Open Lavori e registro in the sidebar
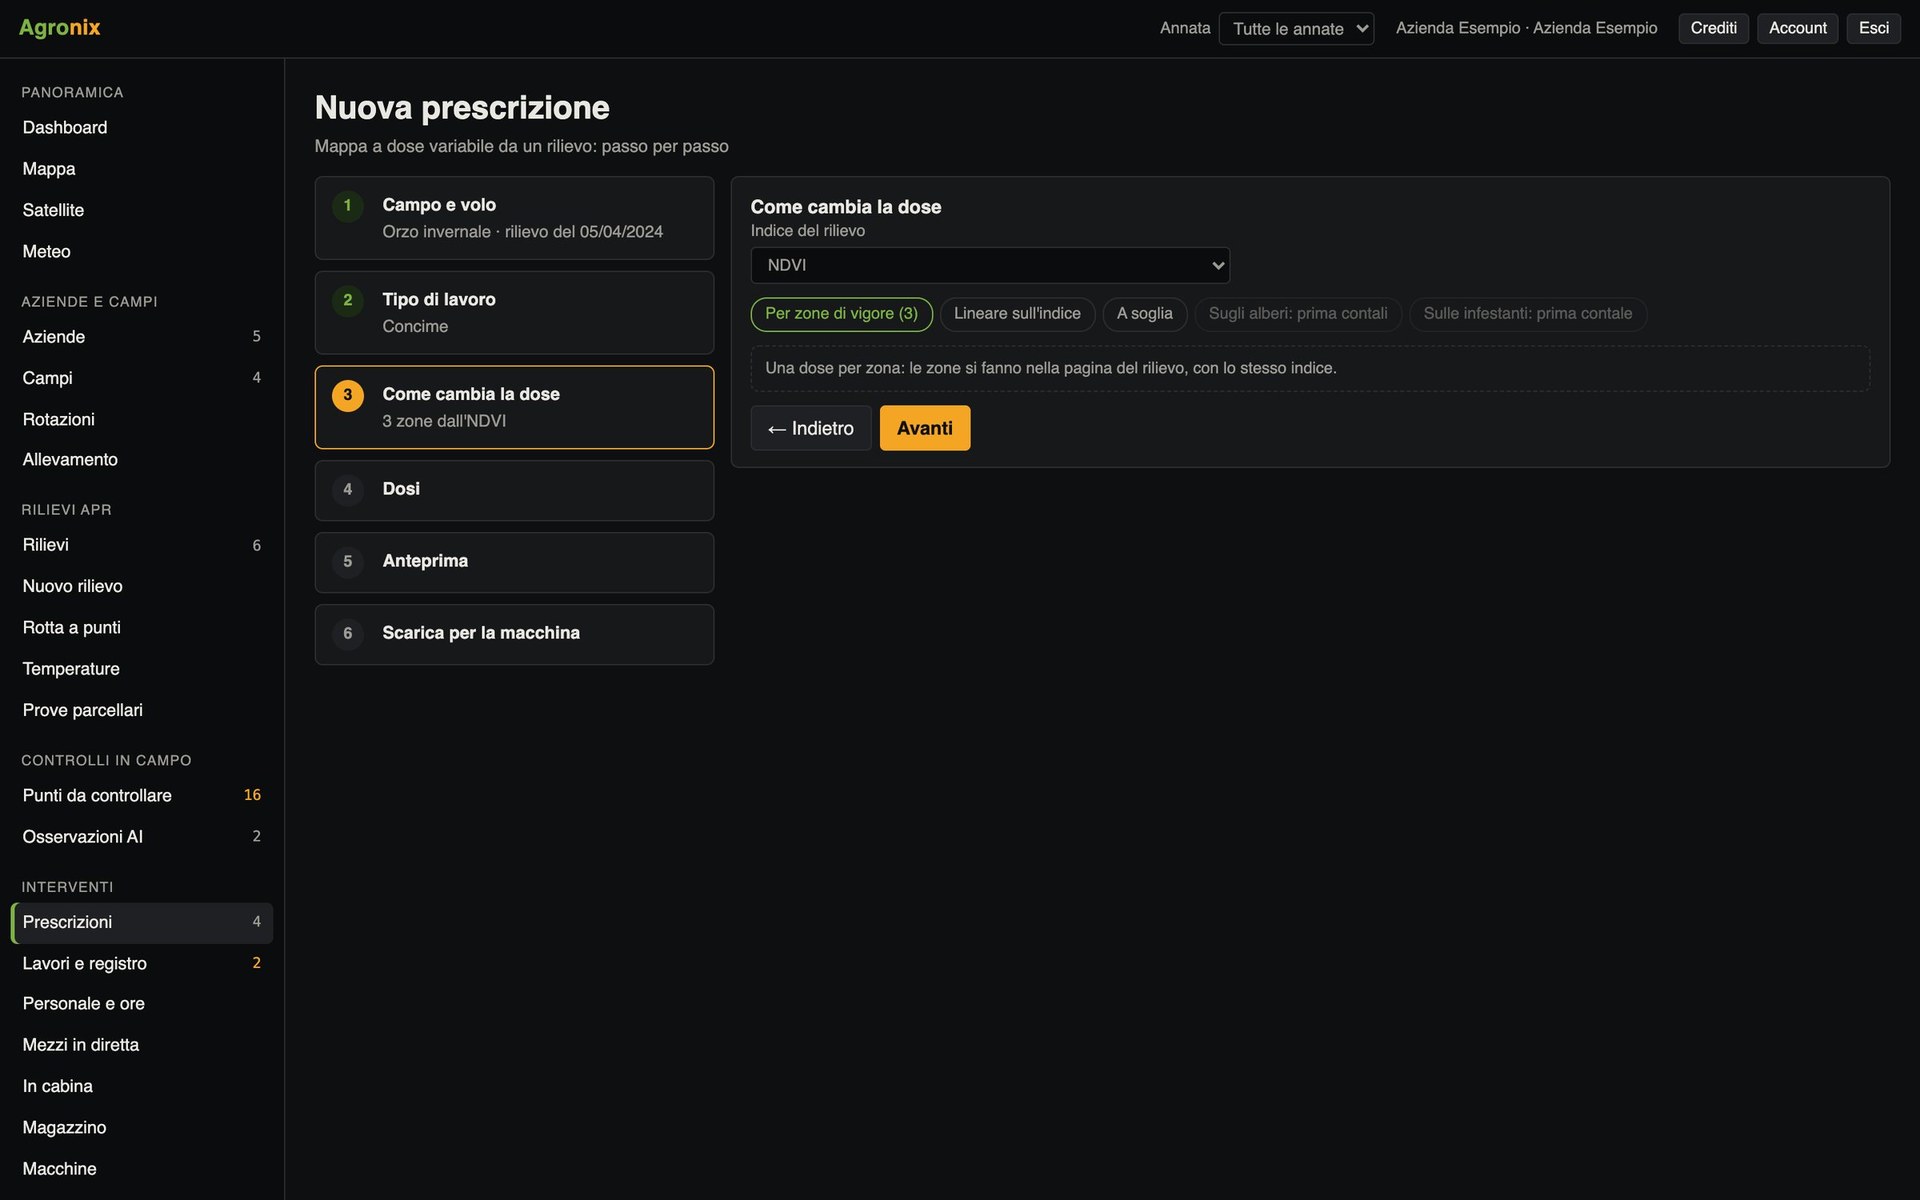The image size is (1920, 1200). click(x=142, y=963)
